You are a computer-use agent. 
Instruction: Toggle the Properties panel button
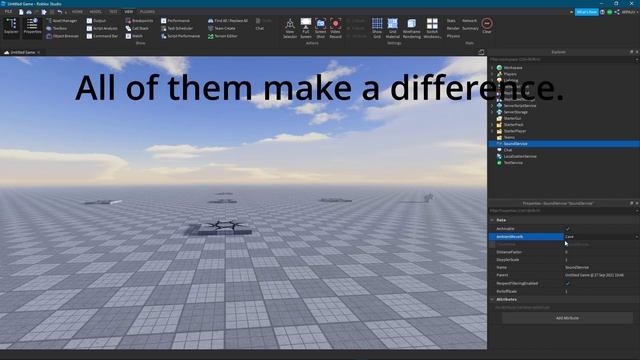coord(32,28)
